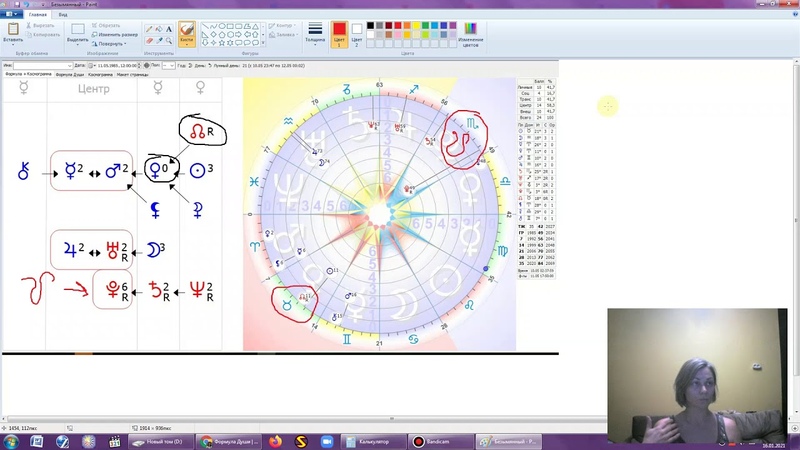Screen dimensions: 800x450
Task: Switch to the Главная ribbon tab
Action: (x=37, y=14)
